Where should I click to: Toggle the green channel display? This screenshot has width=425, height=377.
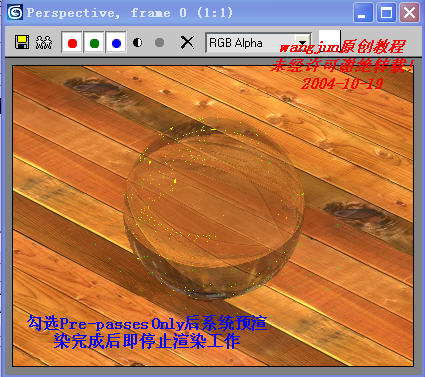coord(94,43)
